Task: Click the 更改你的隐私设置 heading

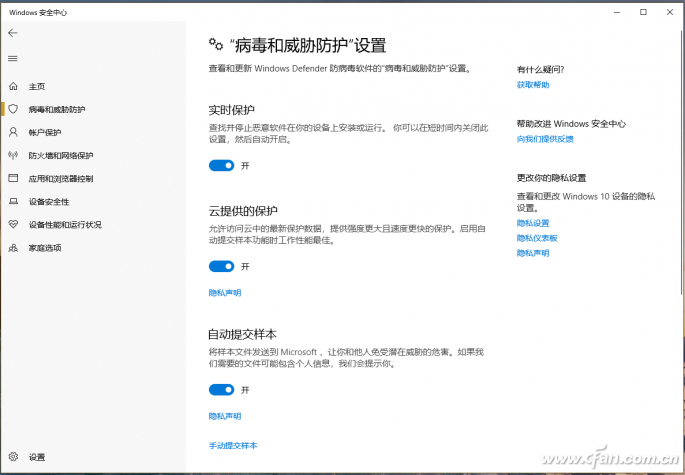Action: click(x=551, y=178)
